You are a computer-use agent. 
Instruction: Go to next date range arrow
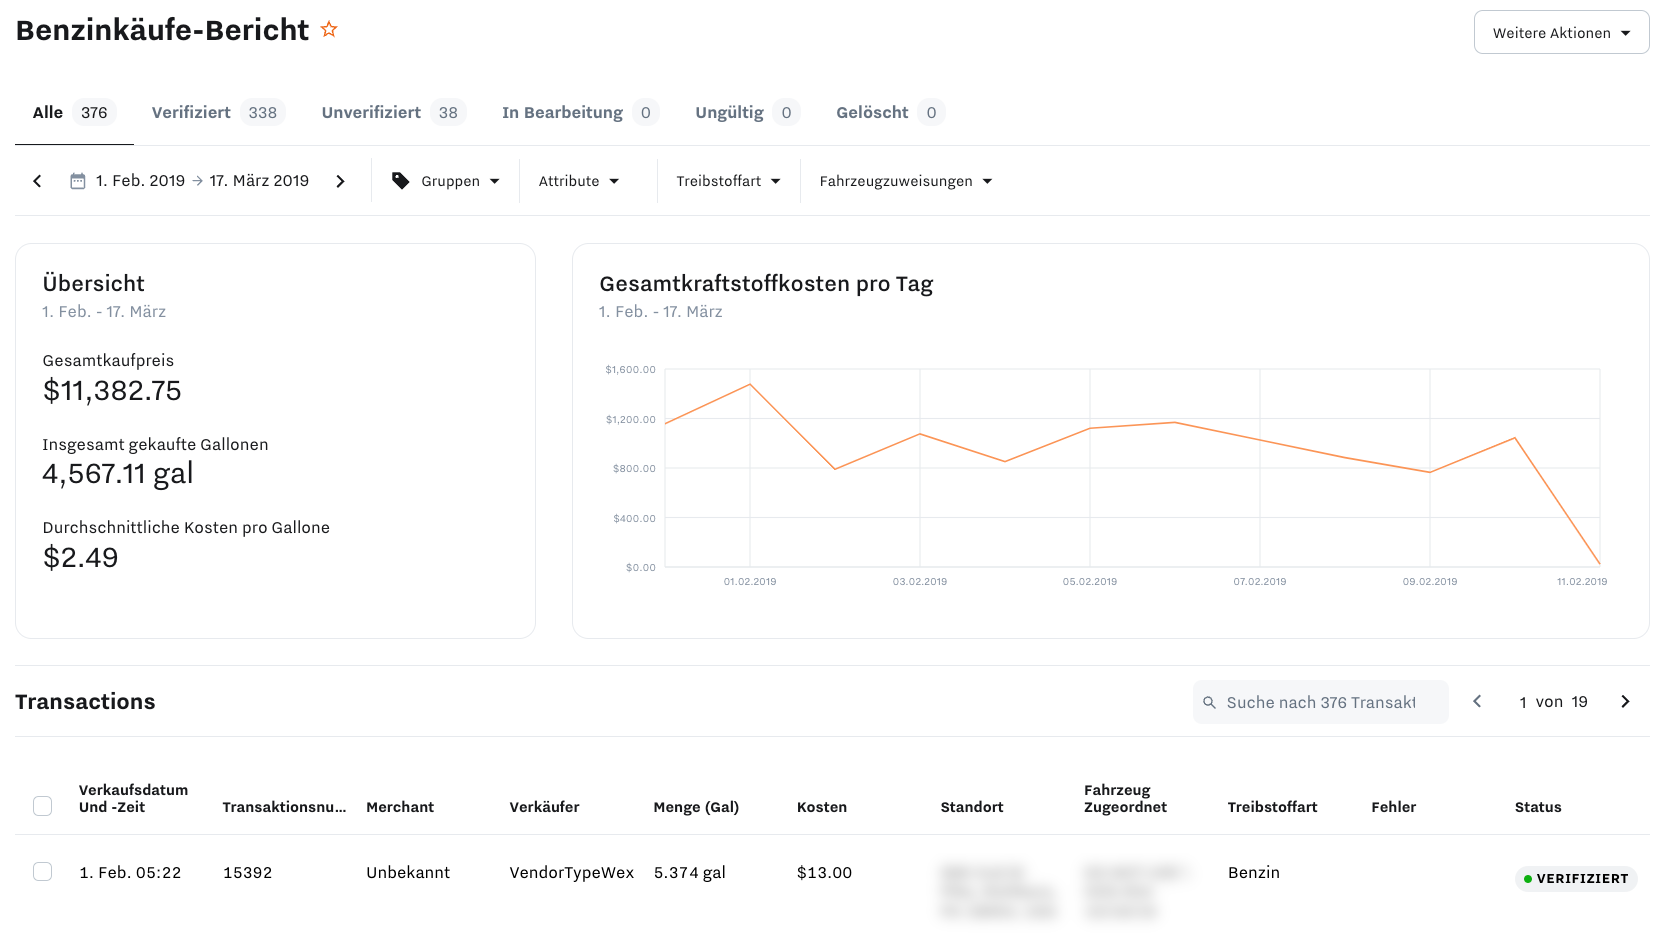click(x=340, y=181)
